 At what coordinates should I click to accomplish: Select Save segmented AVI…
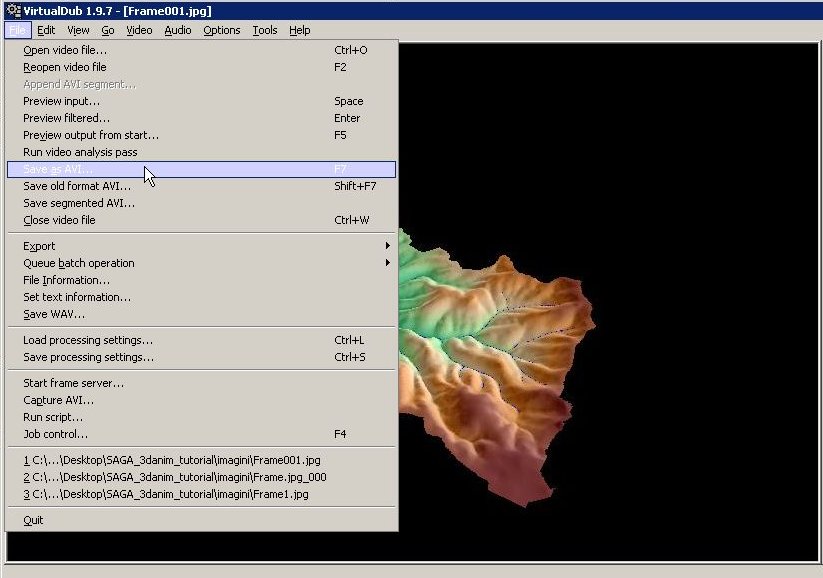click(x=202, y=203)
